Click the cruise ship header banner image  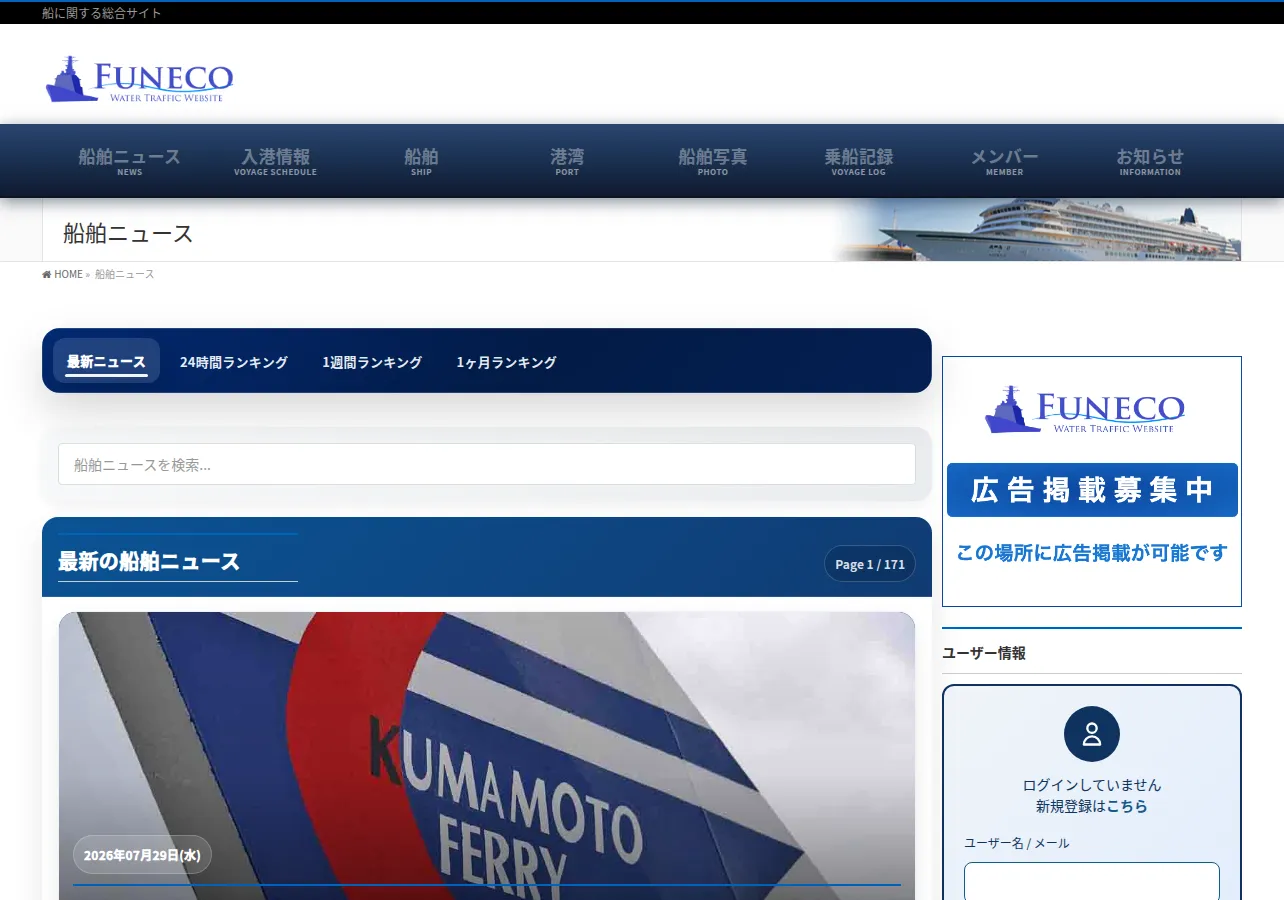pyautogui.click(x=1037, y=230)
